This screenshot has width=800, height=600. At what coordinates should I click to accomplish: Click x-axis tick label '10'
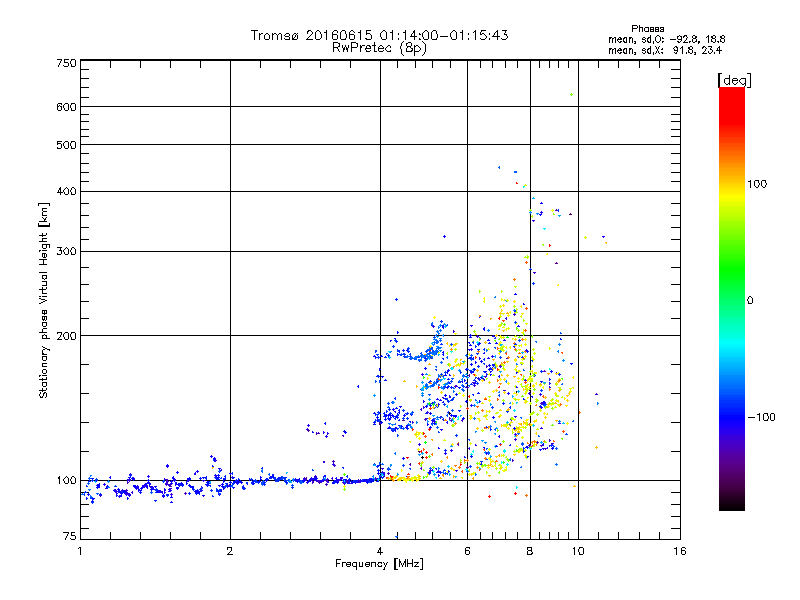[578, 551]
